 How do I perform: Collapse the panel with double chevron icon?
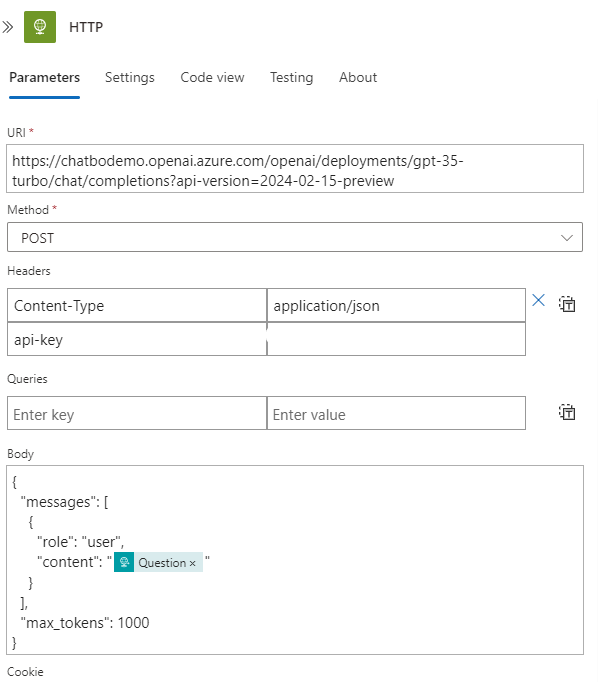click(7, 27)
